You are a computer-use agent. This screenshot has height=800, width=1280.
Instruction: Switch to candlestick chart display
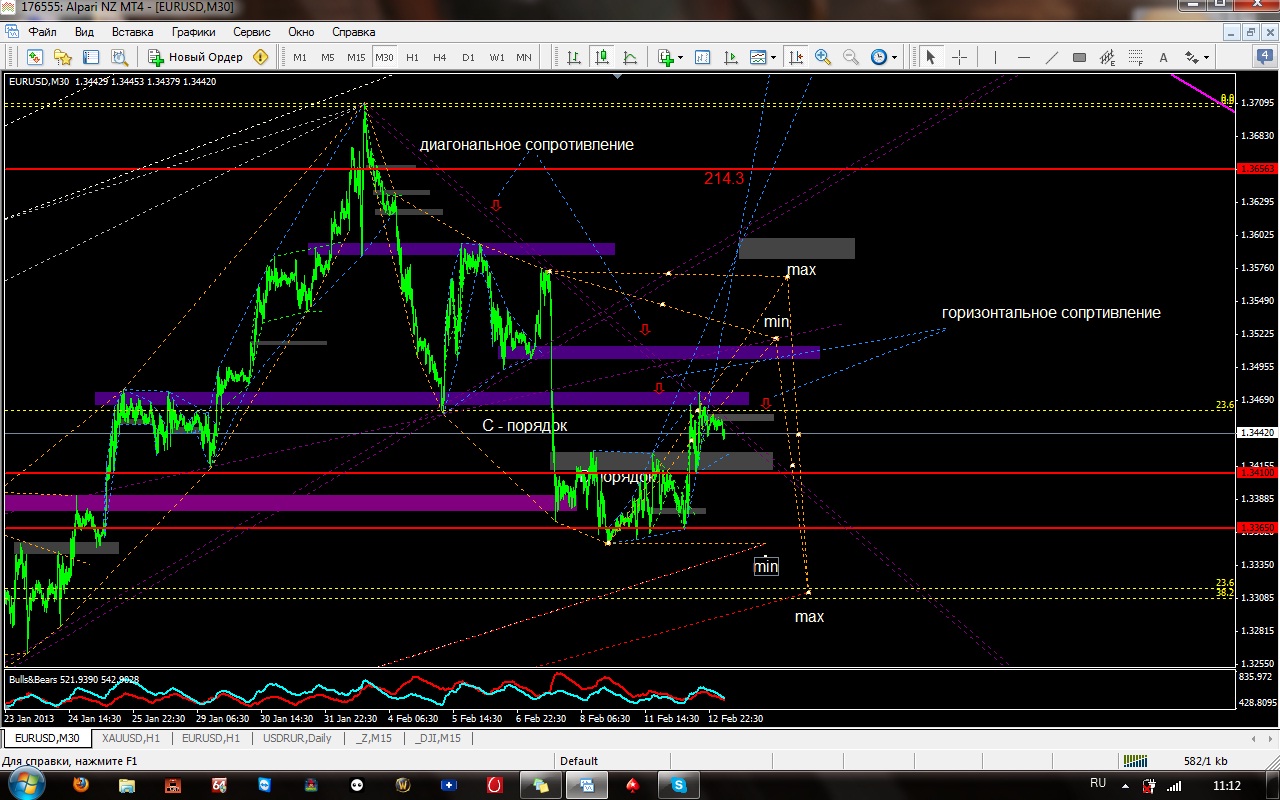click(x=602, y=57)
